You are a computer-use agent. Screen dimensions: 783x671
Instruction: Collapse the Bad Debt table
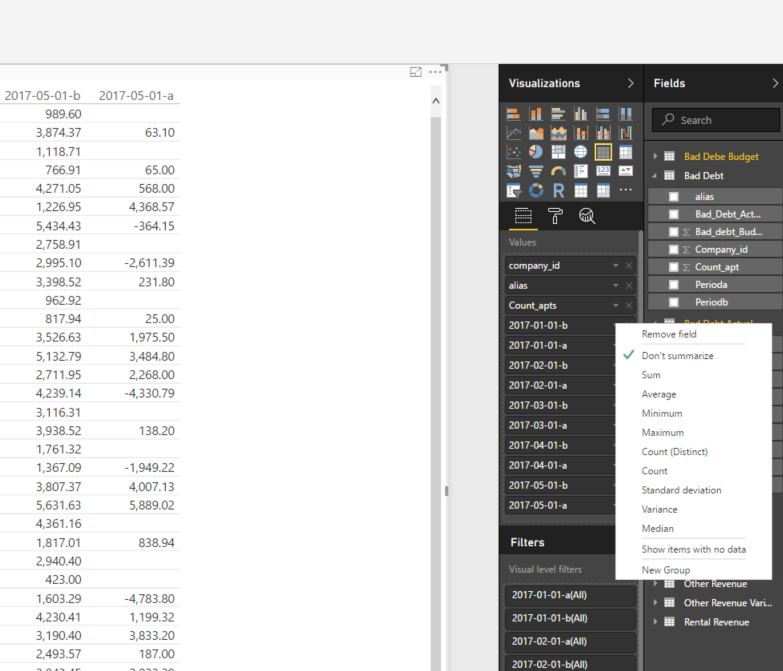coord(655,176)
